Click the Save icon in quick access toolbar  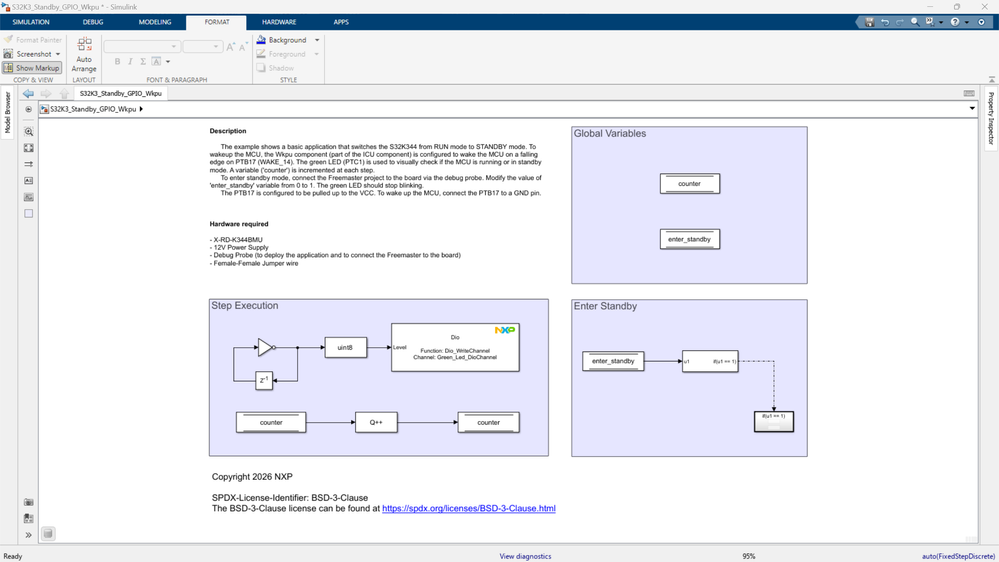coord(869,22)
